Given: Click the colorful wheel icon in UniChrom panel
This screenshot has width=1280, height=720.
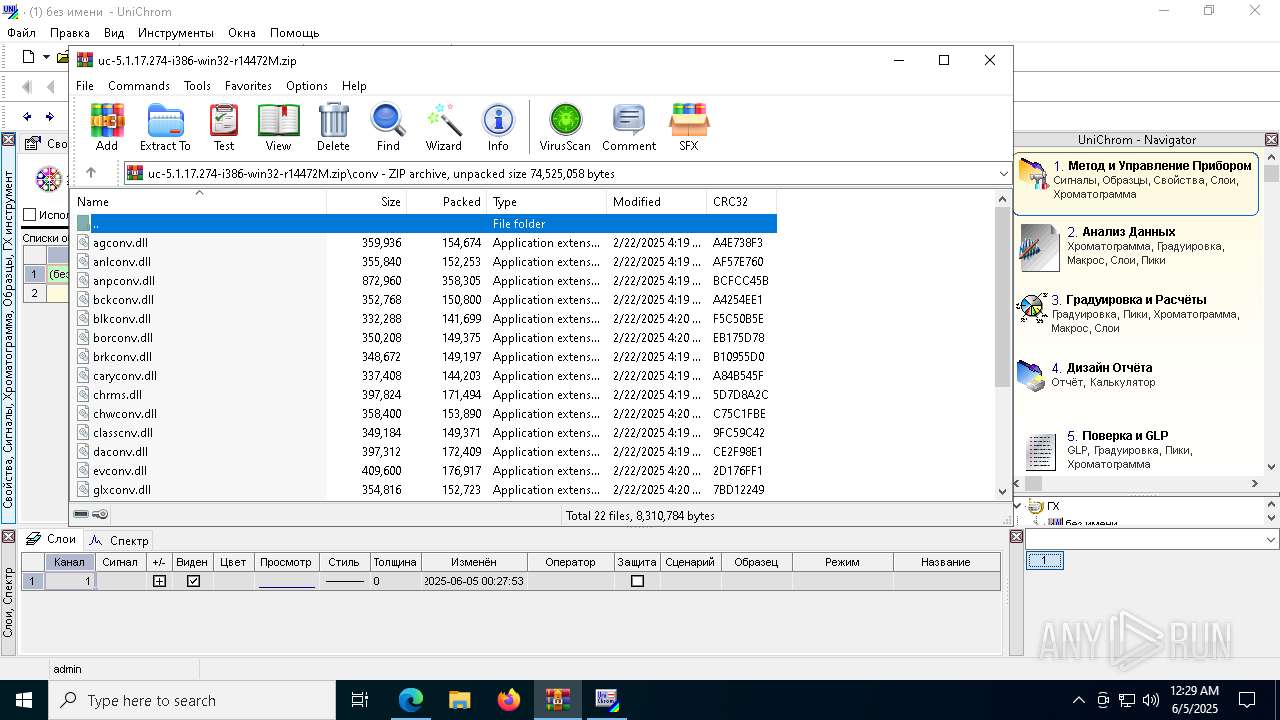Looking at the screenshot, I should [x=48, y=179].
